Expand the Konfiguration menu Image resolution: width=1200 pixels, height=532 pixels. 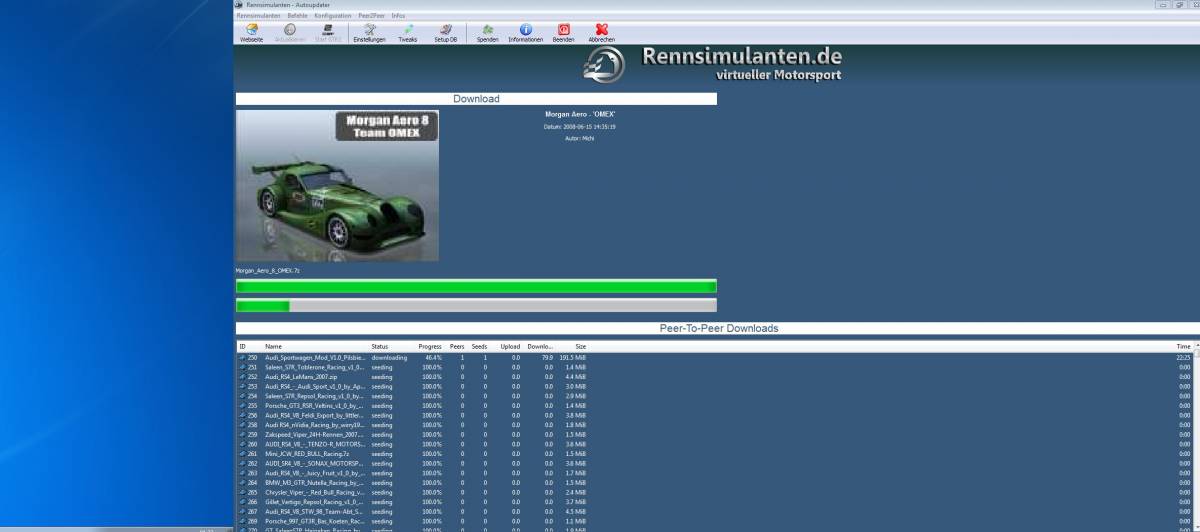pyautogui.click(x=332, y=16)
